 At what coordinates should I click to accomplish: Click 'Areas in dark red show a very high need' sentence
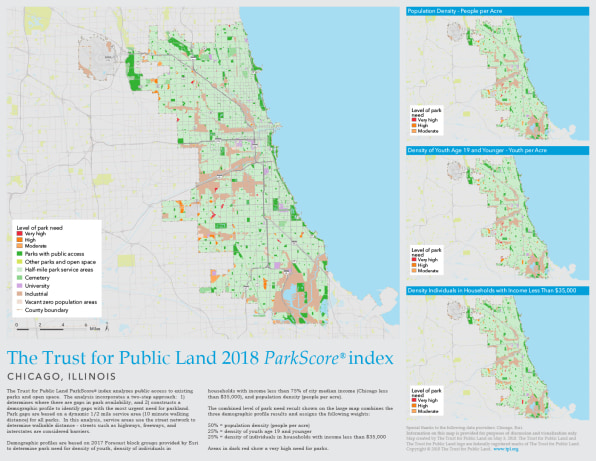click(x=268, y=448)
